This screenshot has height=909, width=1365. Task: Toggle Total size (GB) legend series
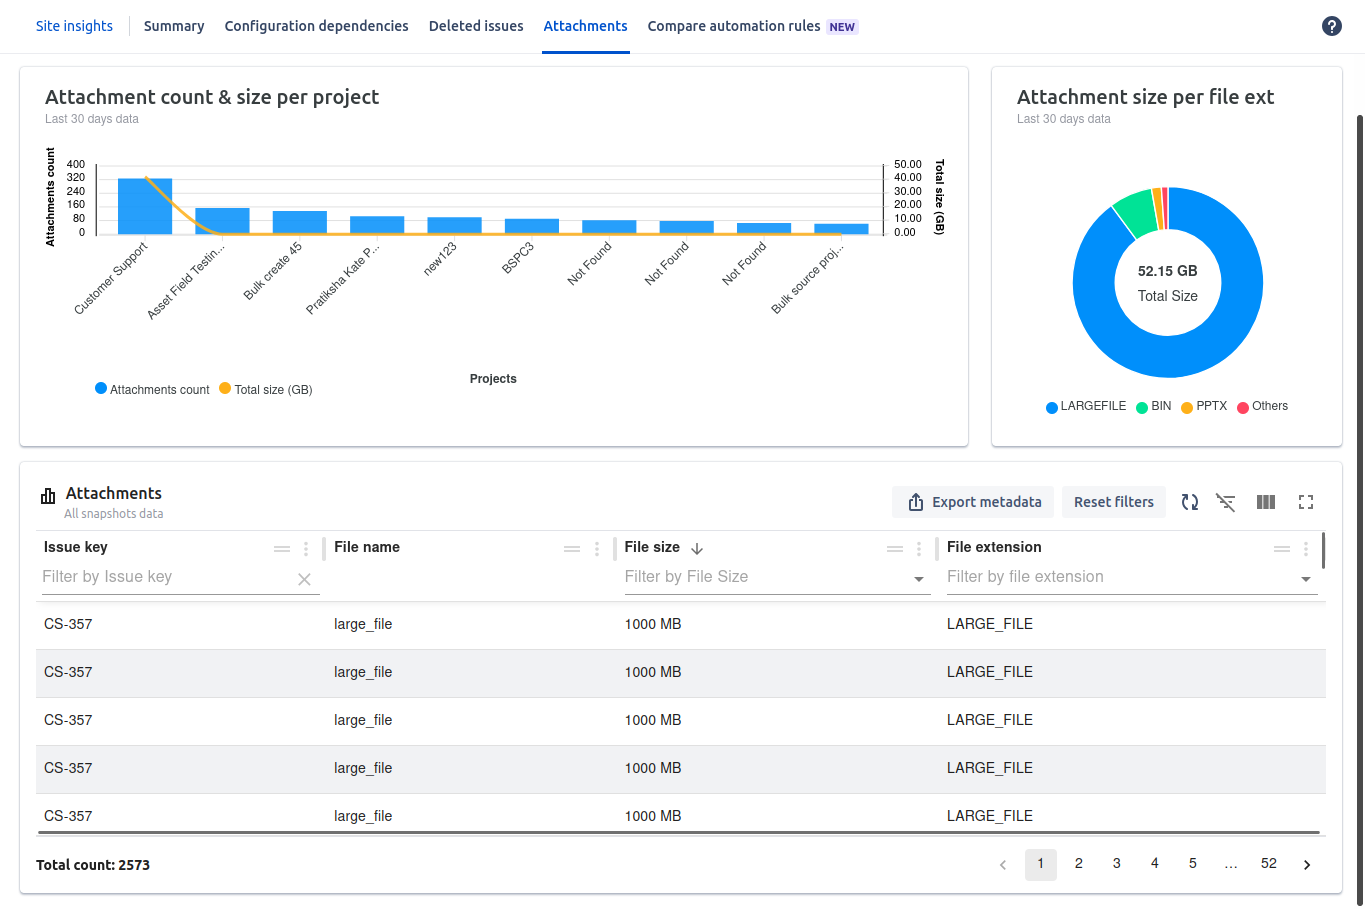tap(266, 389)
